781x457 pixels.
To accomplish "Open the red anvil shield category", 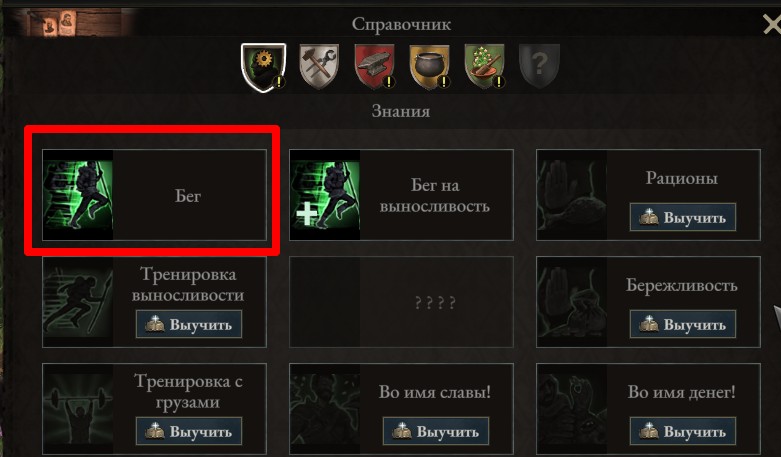I will click(374, 66).
